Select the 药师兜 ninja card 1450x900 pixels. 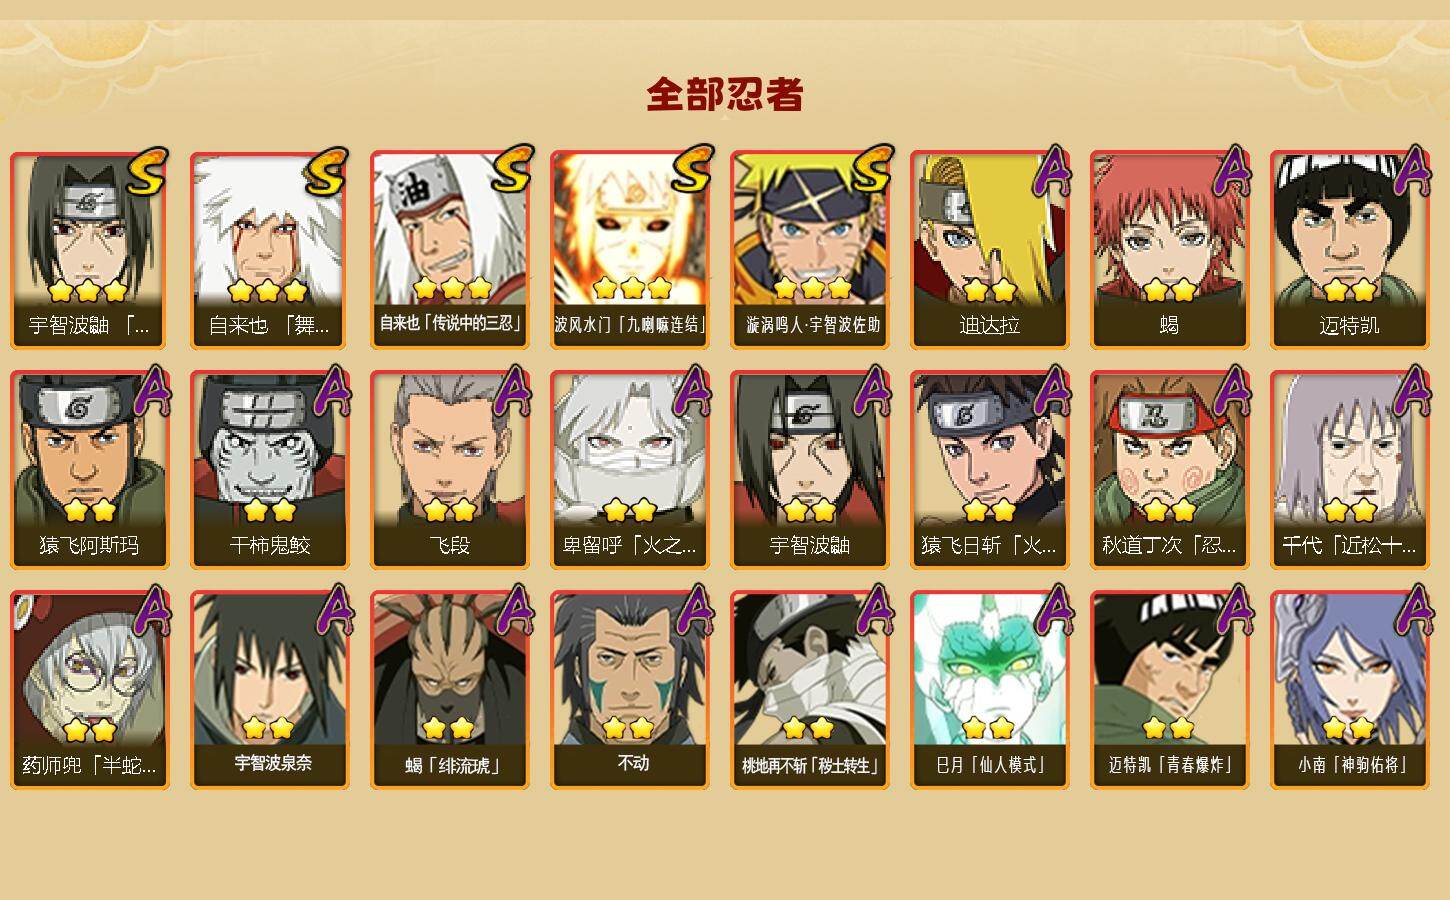pyautogui.click(x=89, y=690)
